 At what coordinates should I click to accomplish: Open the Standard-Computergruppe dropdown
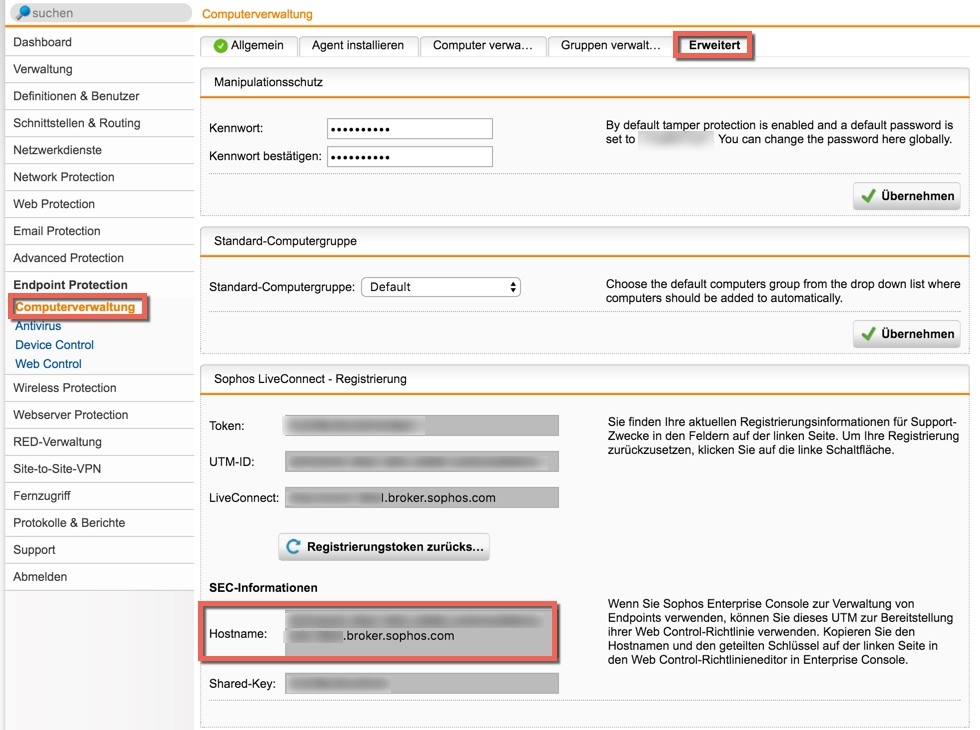pyautogui.click(x=441, y=287)
